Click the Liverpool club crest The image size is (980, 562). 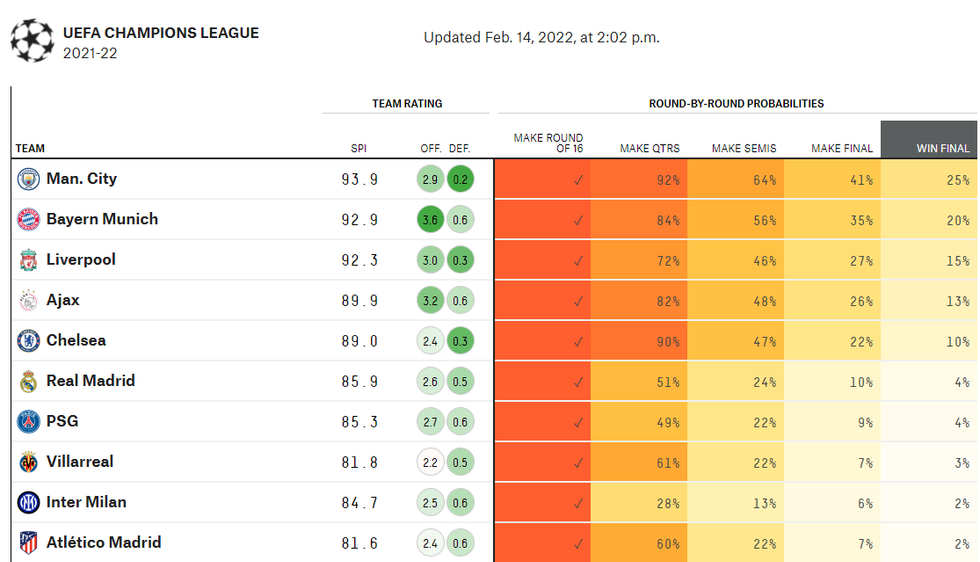point(28,261)
